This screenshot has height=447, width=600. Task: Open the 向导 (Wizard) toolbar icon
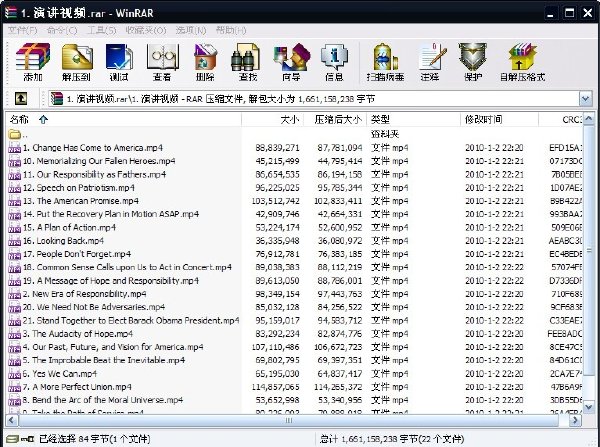coord(292,57)
